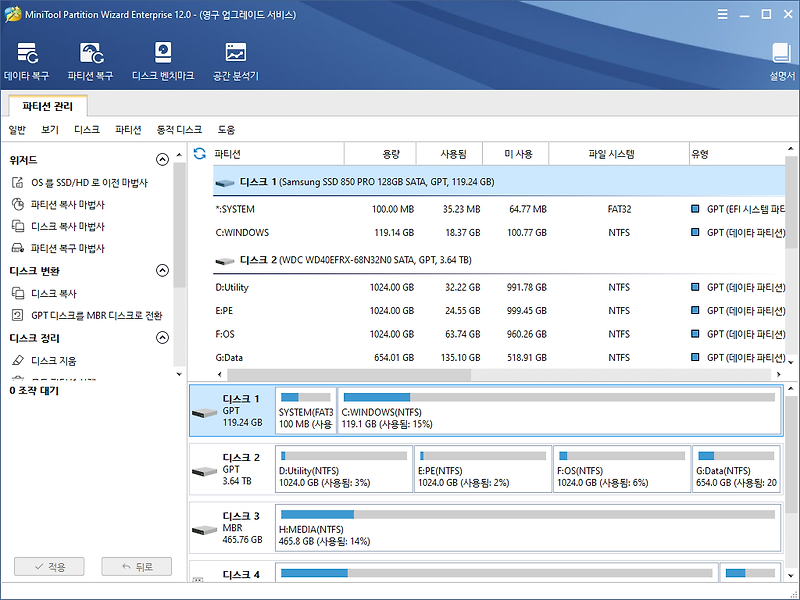This screenshot has height=600, width=800.
Task: Click the 적용 (Apply) button
Action: point(49,567)
